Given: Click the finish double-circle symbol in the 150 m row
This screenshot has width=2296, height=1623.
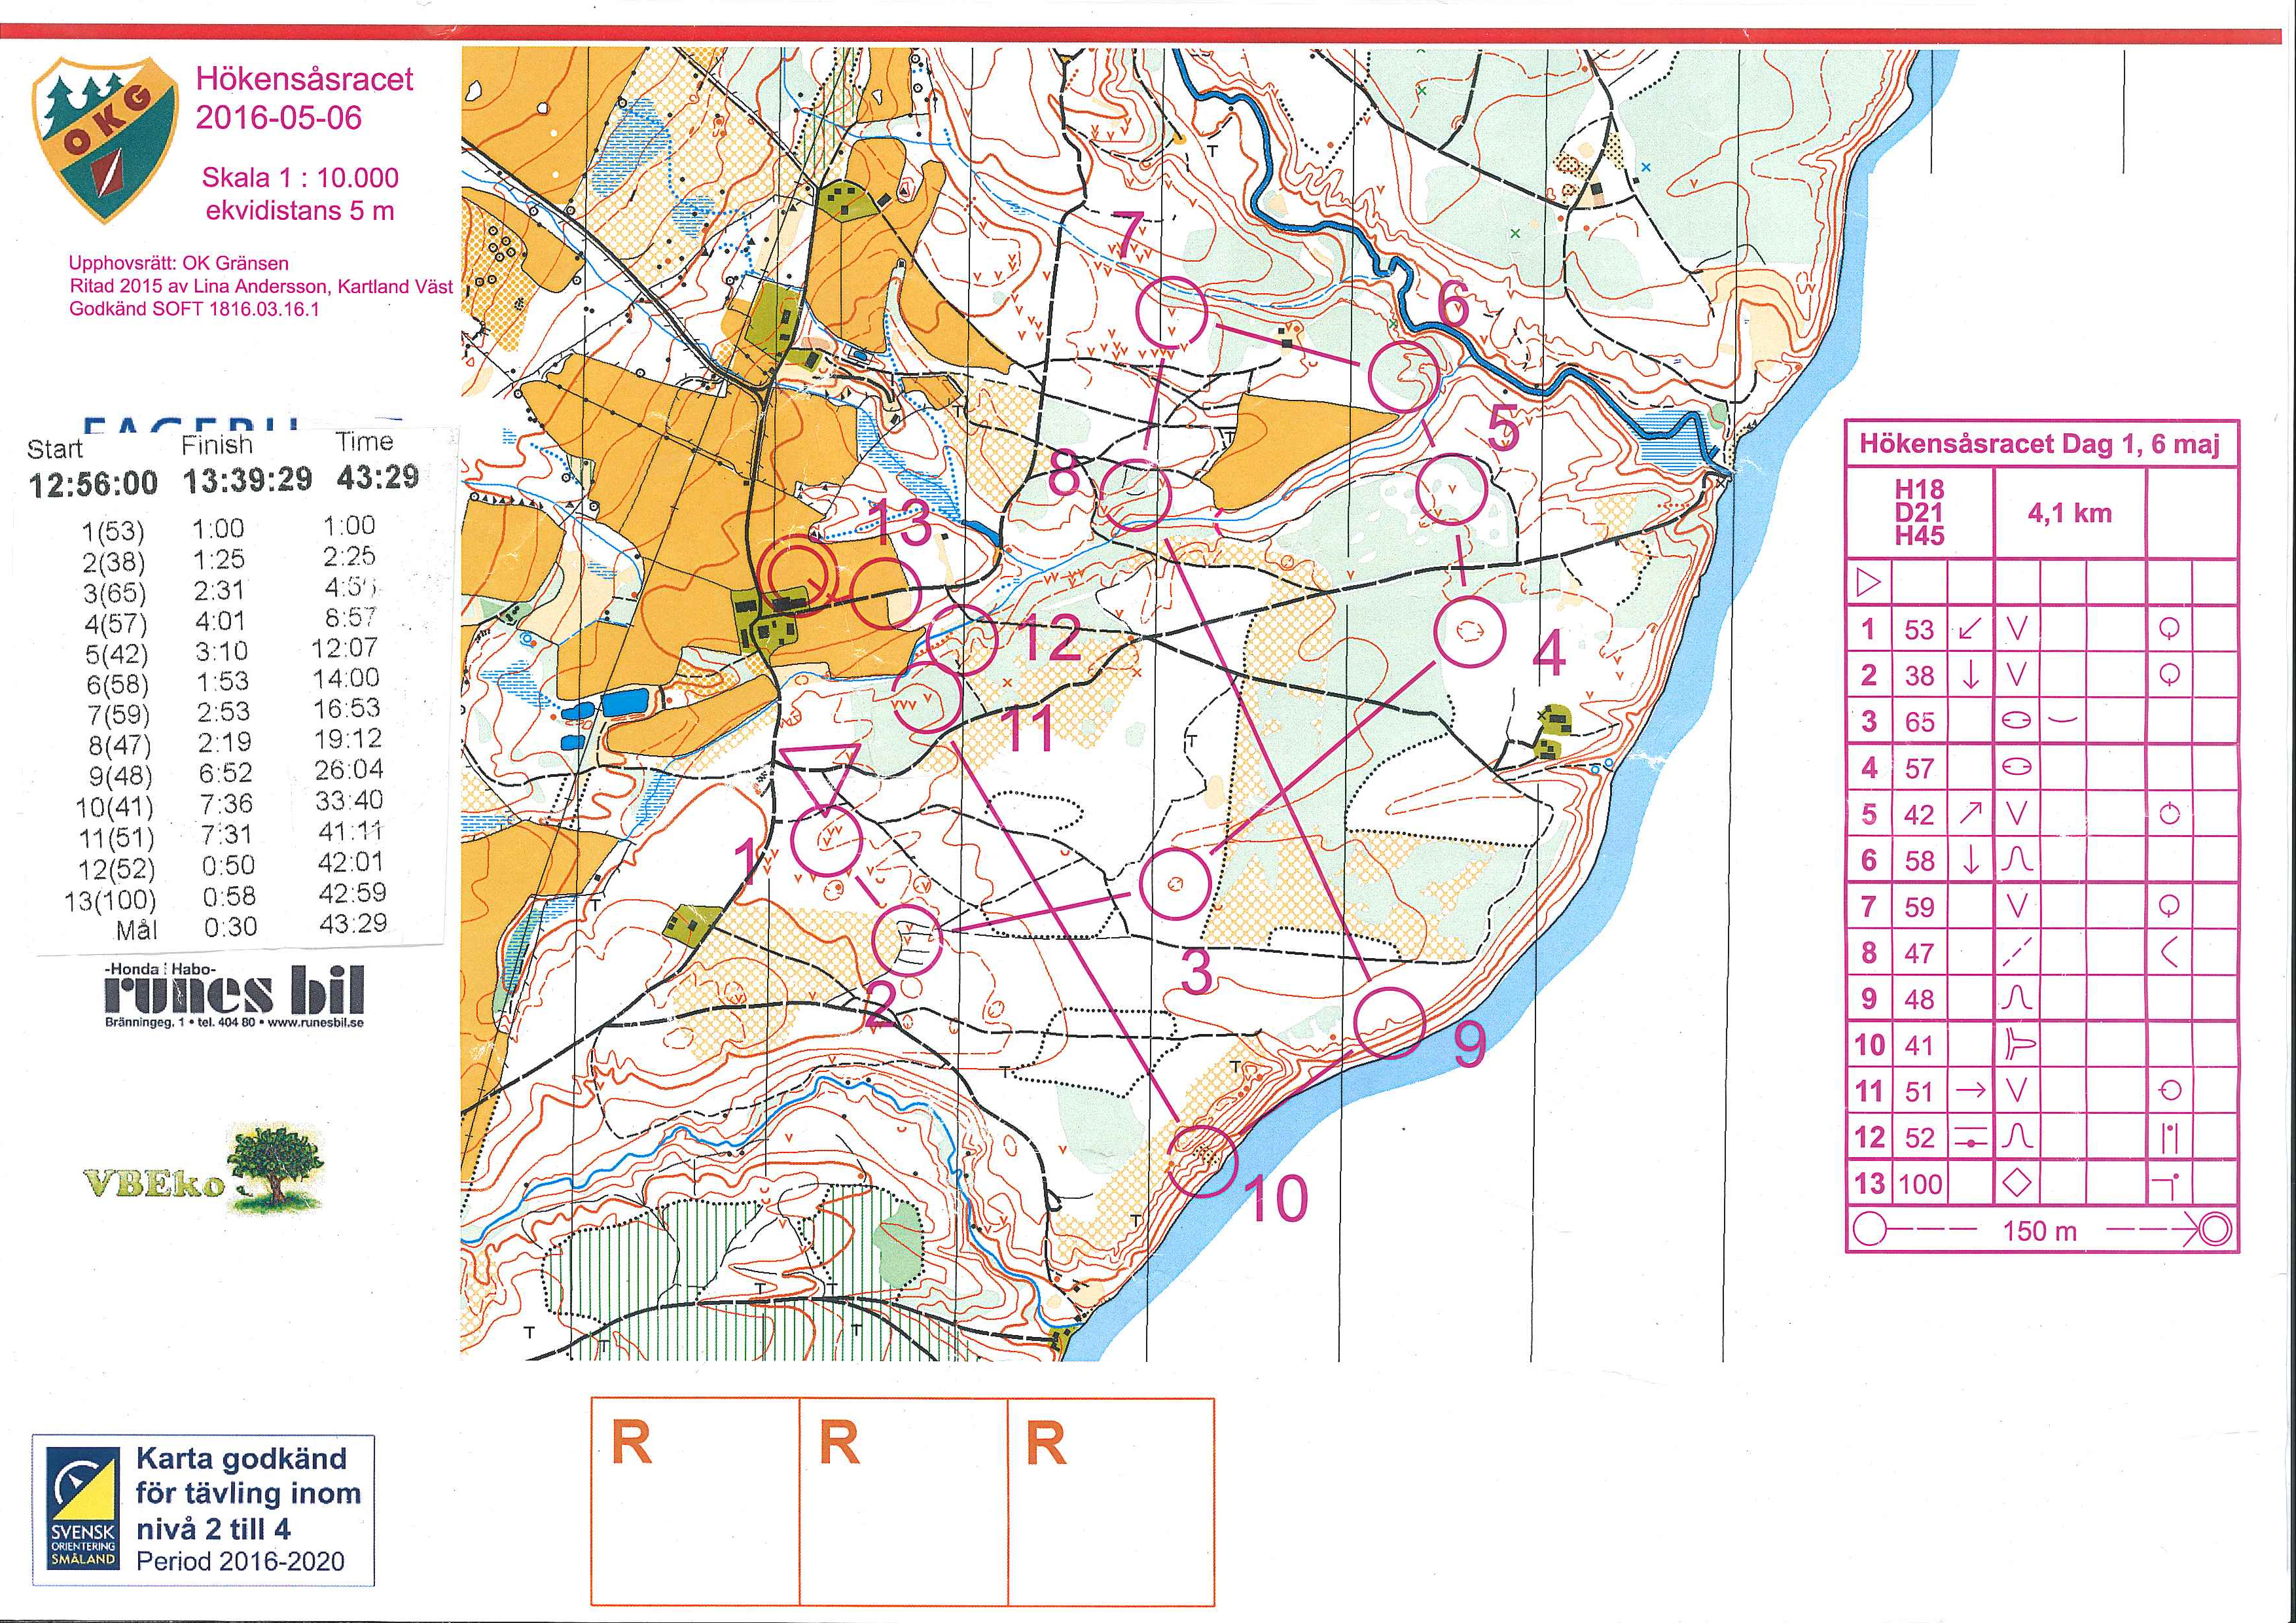Looking at the screenshot, I should (2214, 1229).
